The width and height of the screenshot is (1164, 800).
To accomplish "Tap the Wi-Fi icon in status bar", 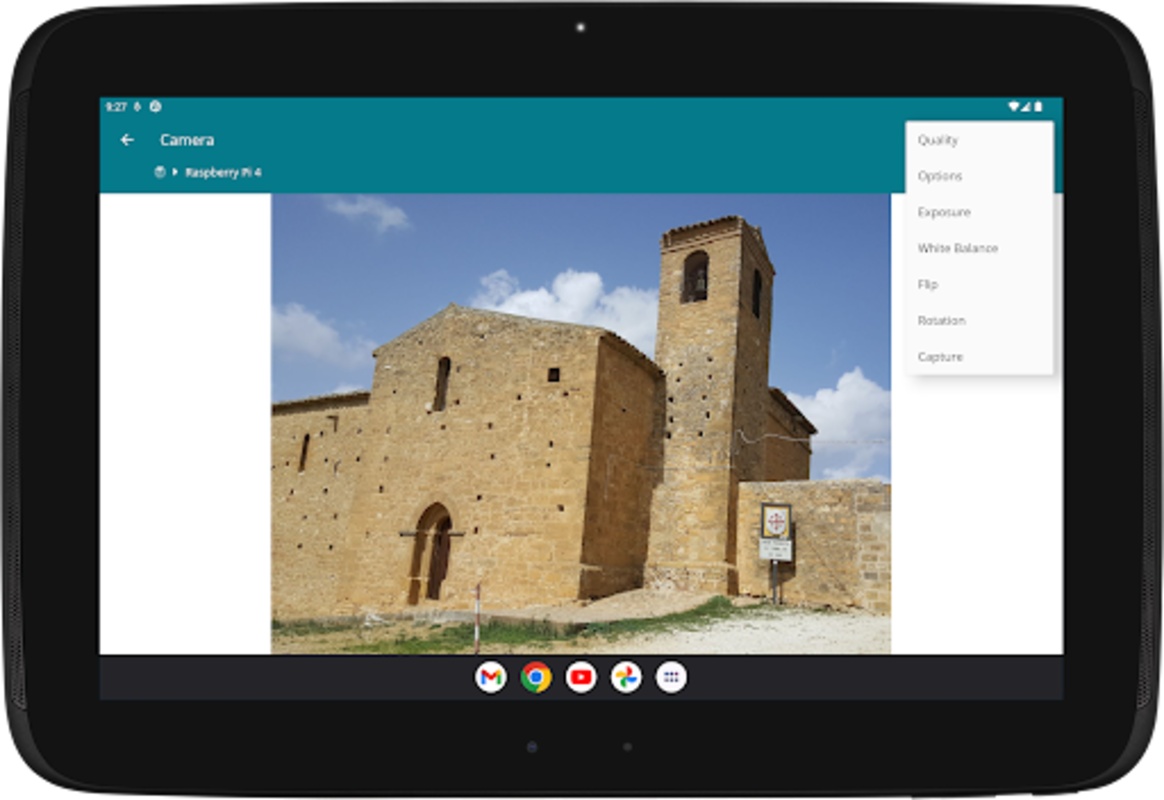I will (1013, 106).
